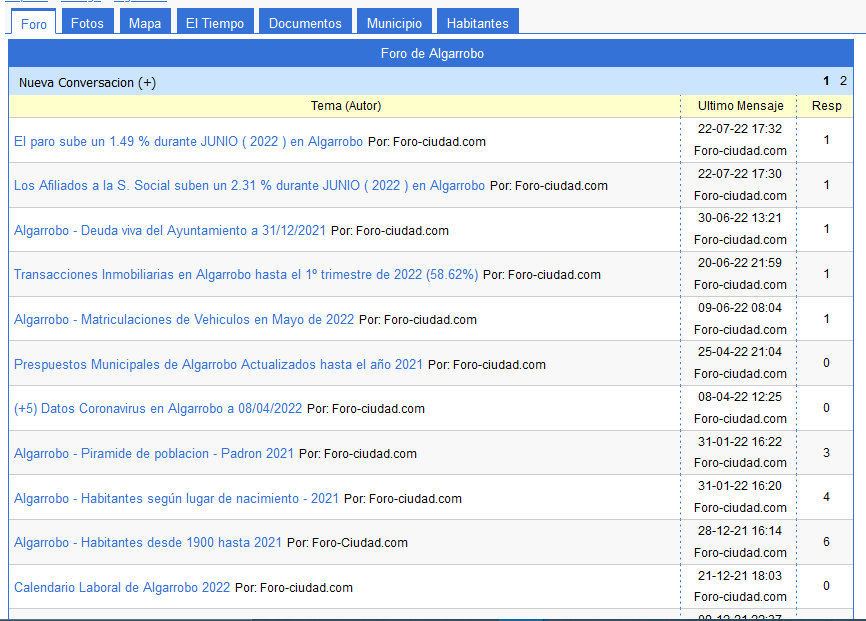Open the Documentos tab
Viewport: 866px width, 621px height.
[x=305, y=23]
